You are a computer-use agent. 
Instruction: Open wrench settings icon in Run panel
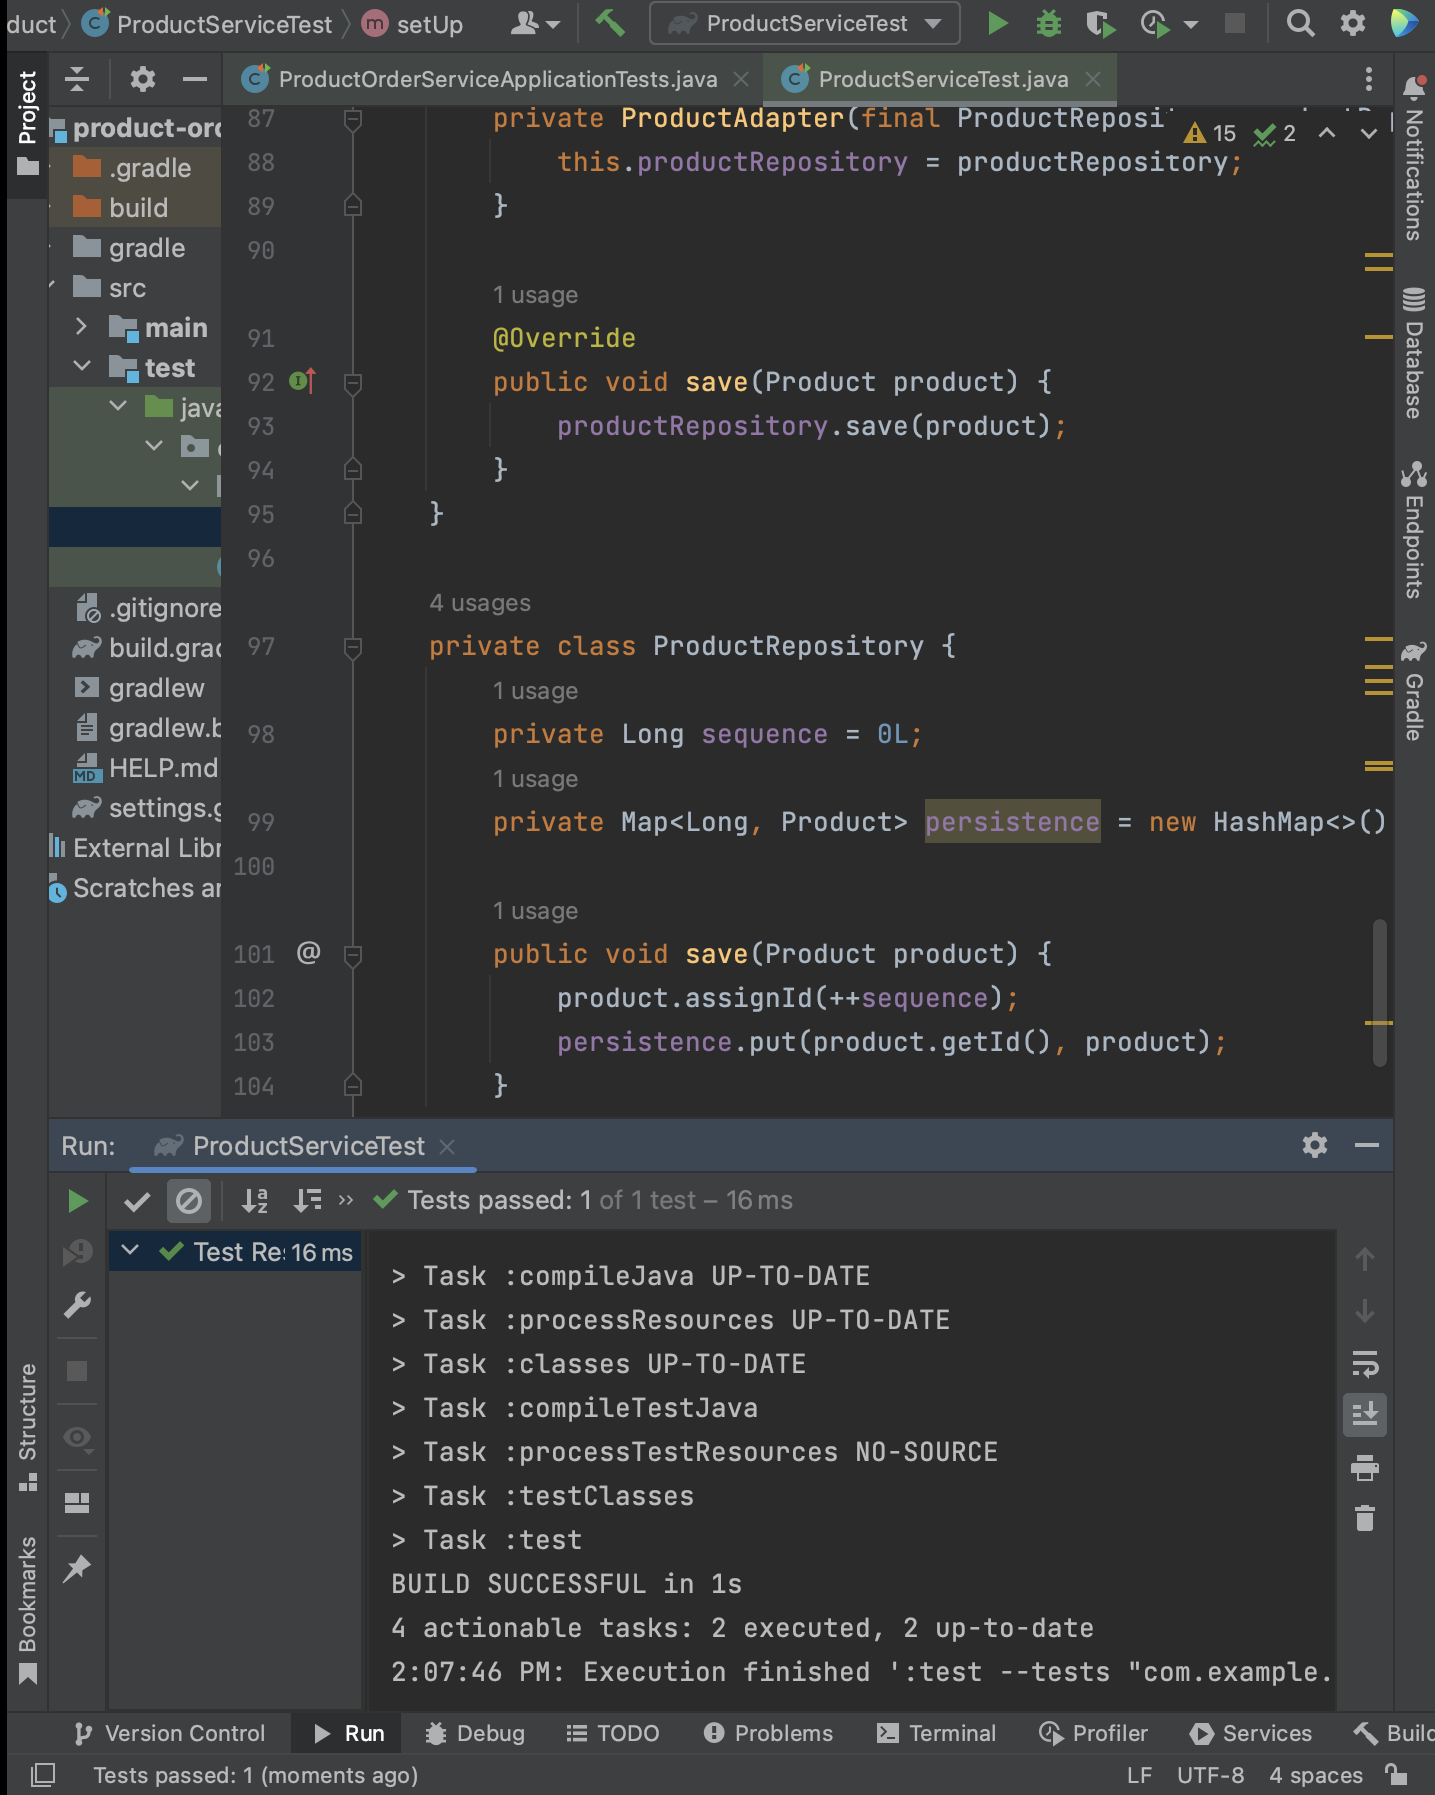point(77,1305)
